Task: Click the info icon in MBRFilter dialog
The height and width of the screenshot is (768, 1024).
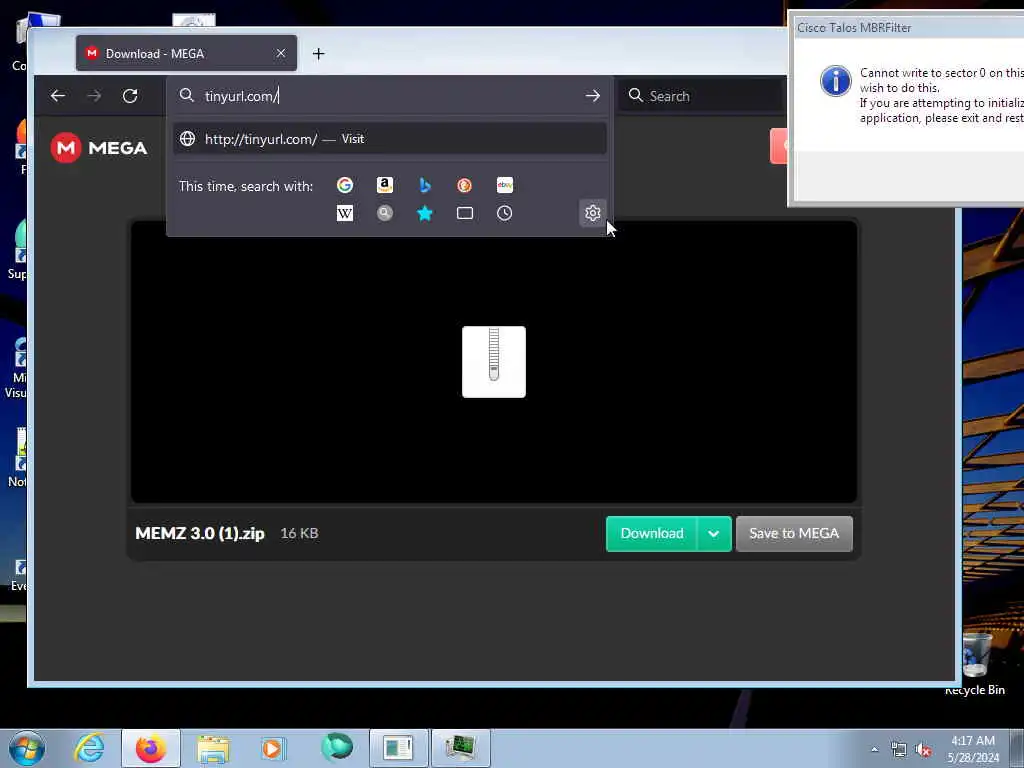Action: 835,81
